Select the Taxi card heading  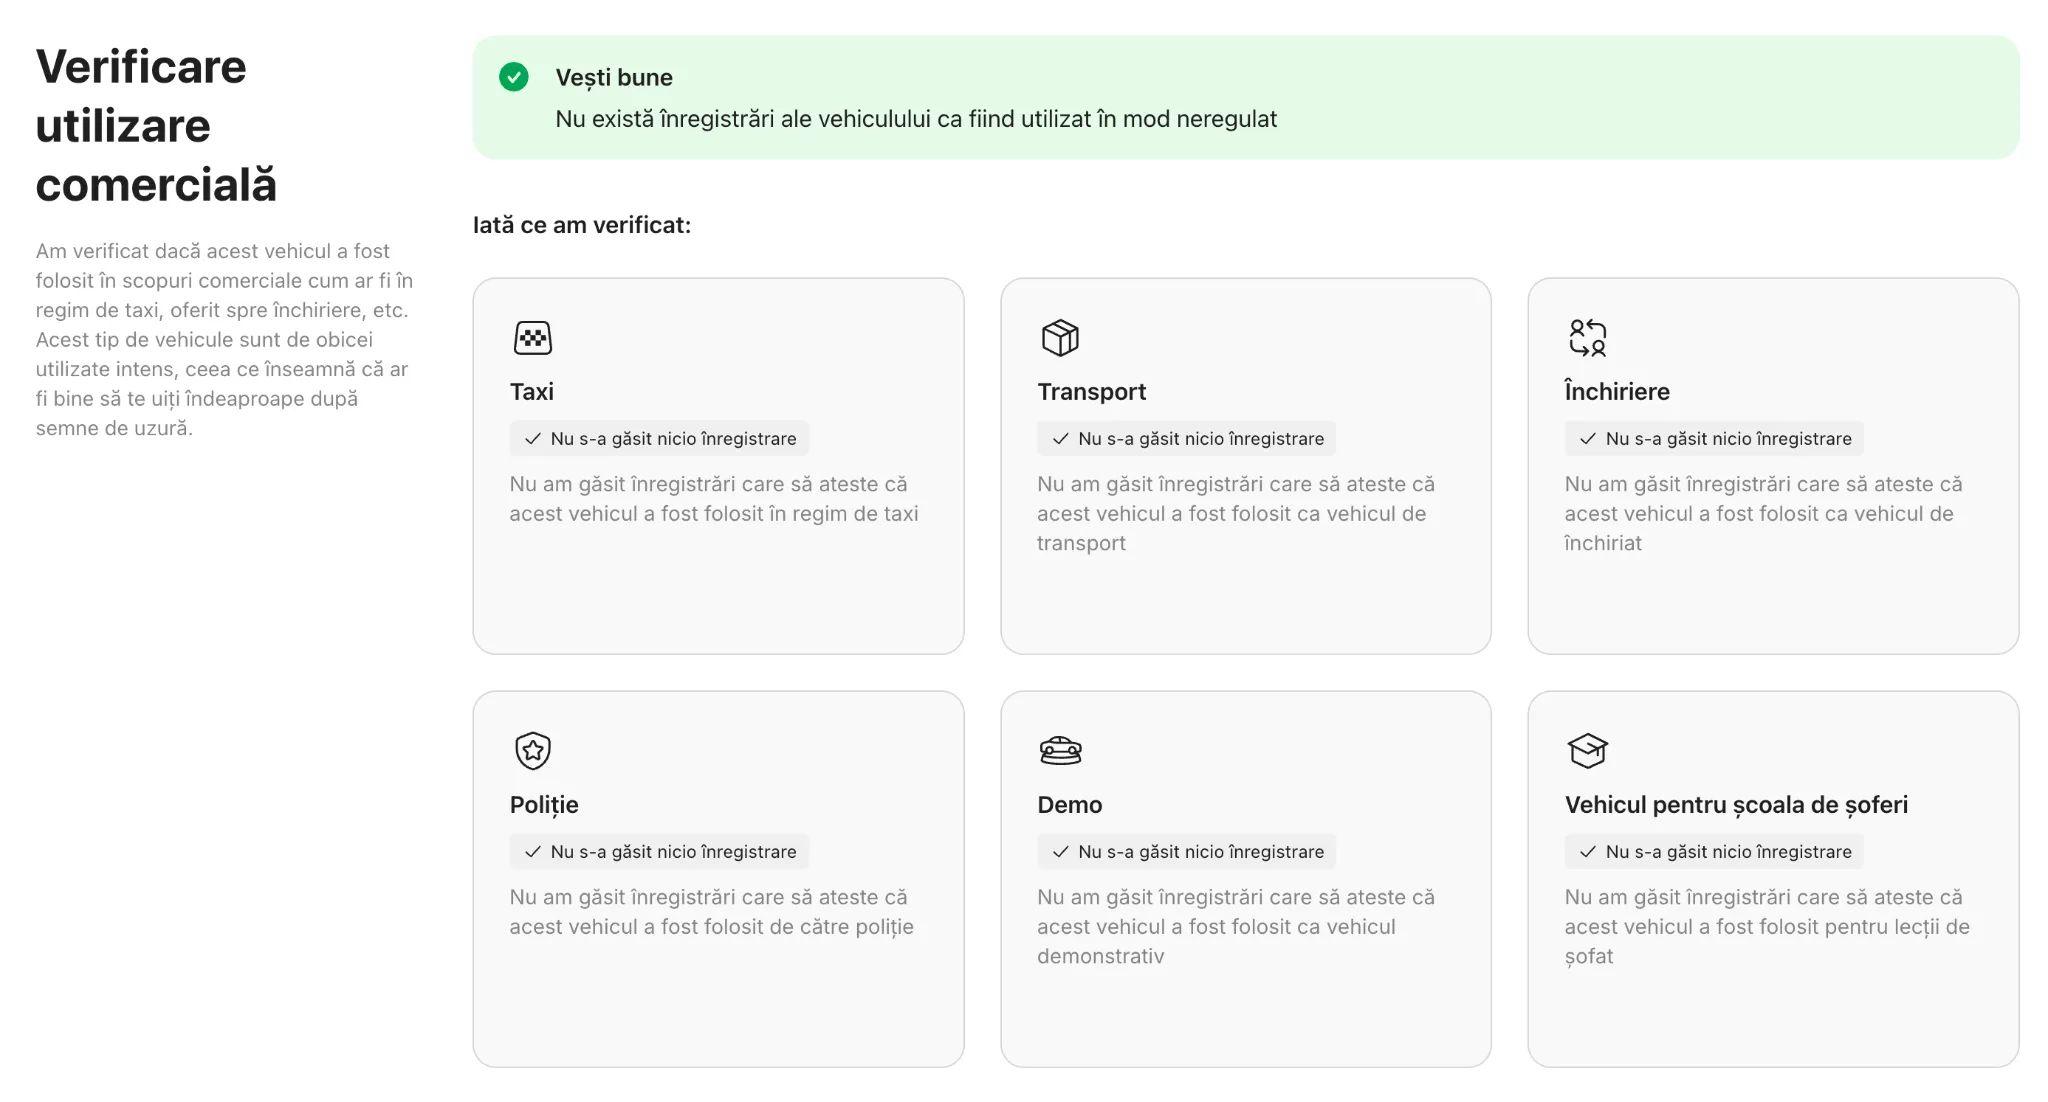pos(531,392)
